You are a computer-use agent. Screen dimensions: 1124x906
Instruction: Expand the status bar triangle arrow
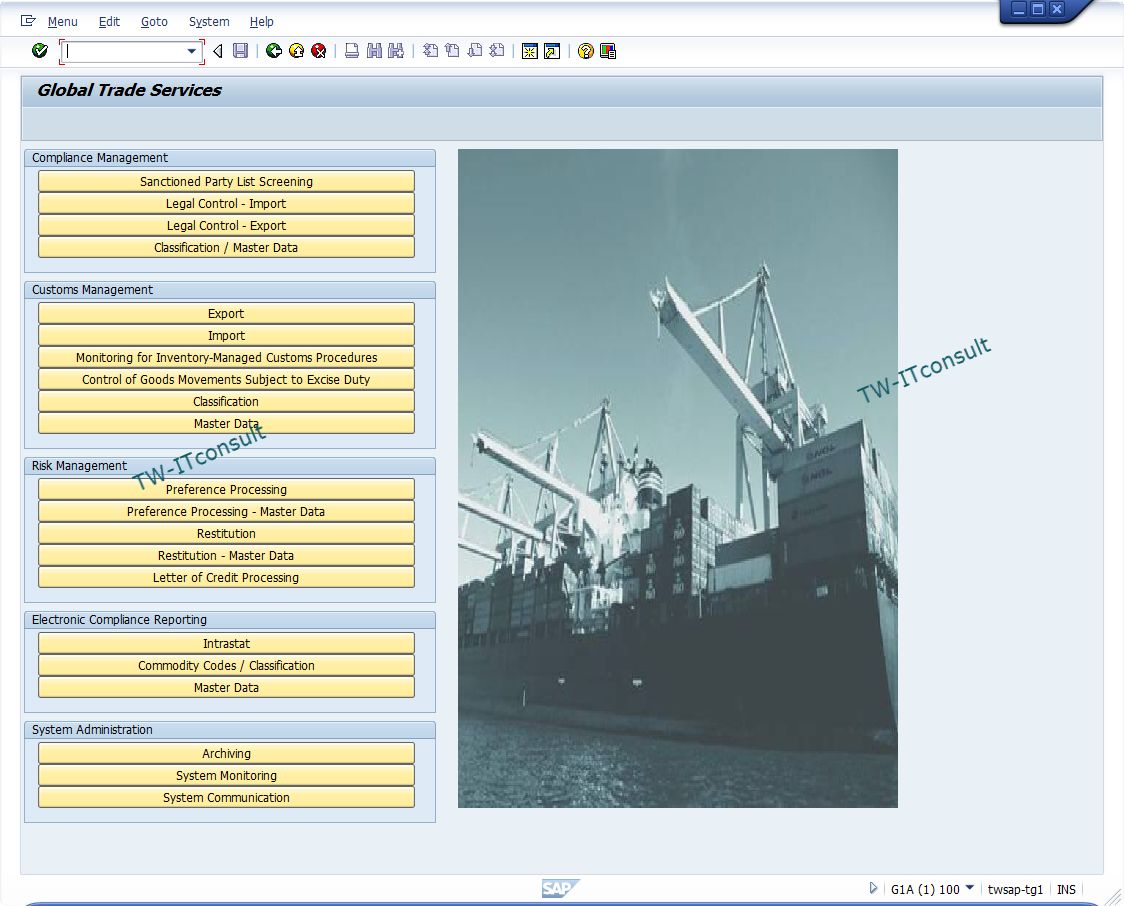click(x=873, y=888)
